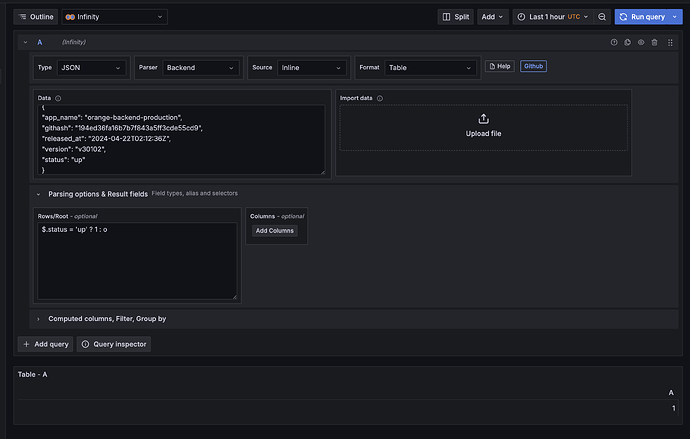Open the Github link
690x439 pixels.
pyautogui.click(x=533, y=66)
